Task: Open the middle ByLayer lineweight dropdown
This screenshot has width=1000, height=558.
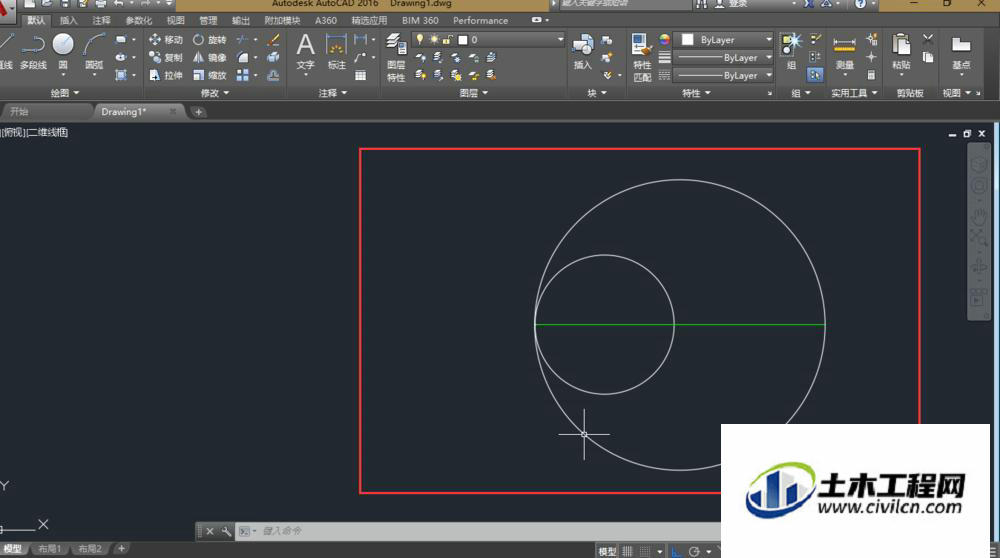Action: [768, 57]
